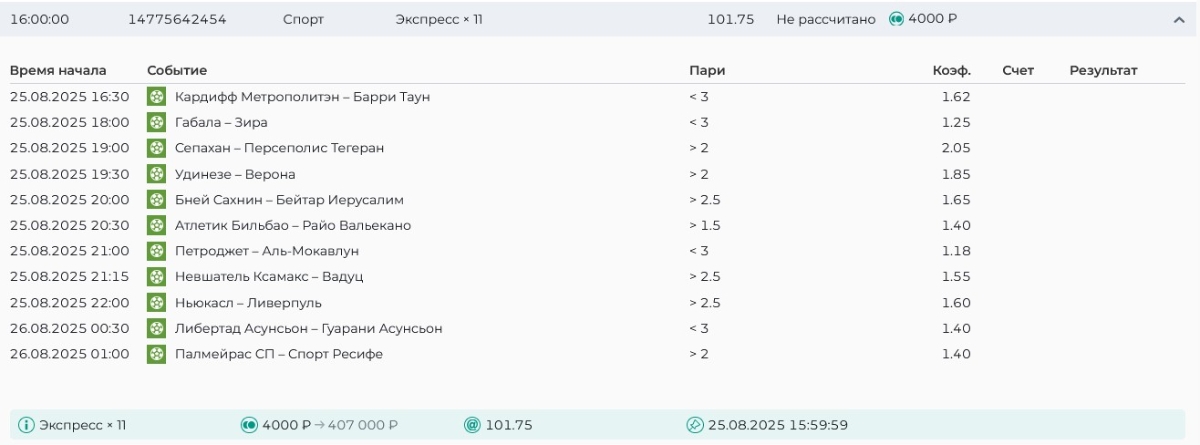Screen dimensions: 1200x445
Task: Click football icon beside Кардифф Метрополитэн match
Action: [156, 97]
